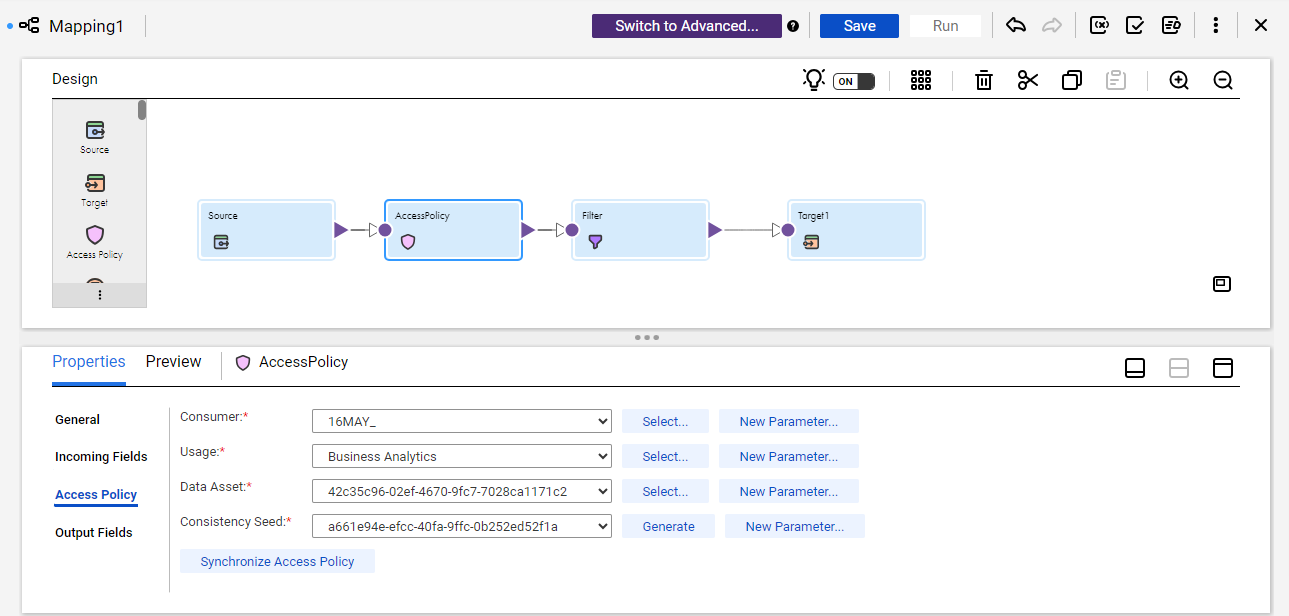
Task: Click the Copy icon in Design toolbar
Action: (x=1072, y=80)
